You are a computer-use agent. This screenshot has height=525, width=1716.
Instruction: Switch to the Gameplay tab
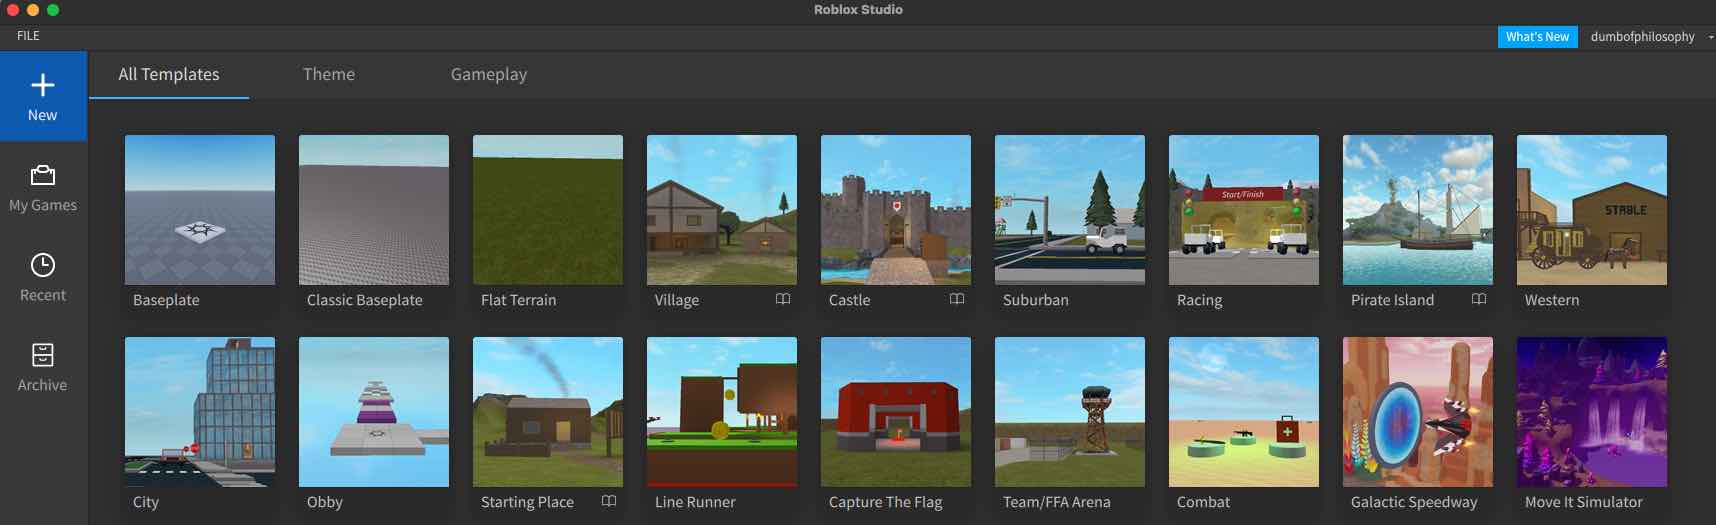pos(489,75)
